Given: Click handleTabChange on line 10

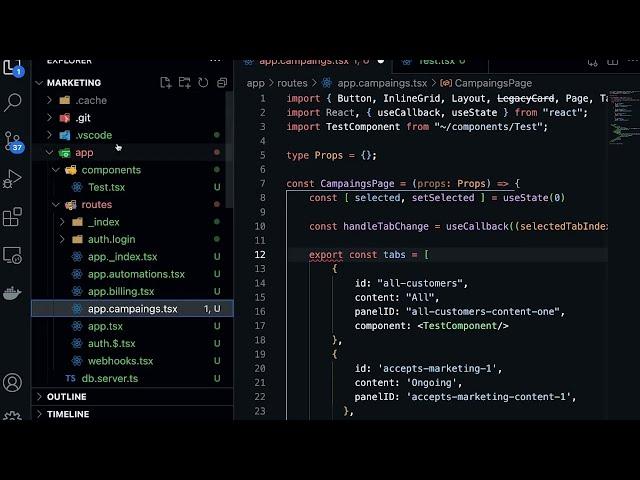Looking at the screenshot, I should click(386, 227).
